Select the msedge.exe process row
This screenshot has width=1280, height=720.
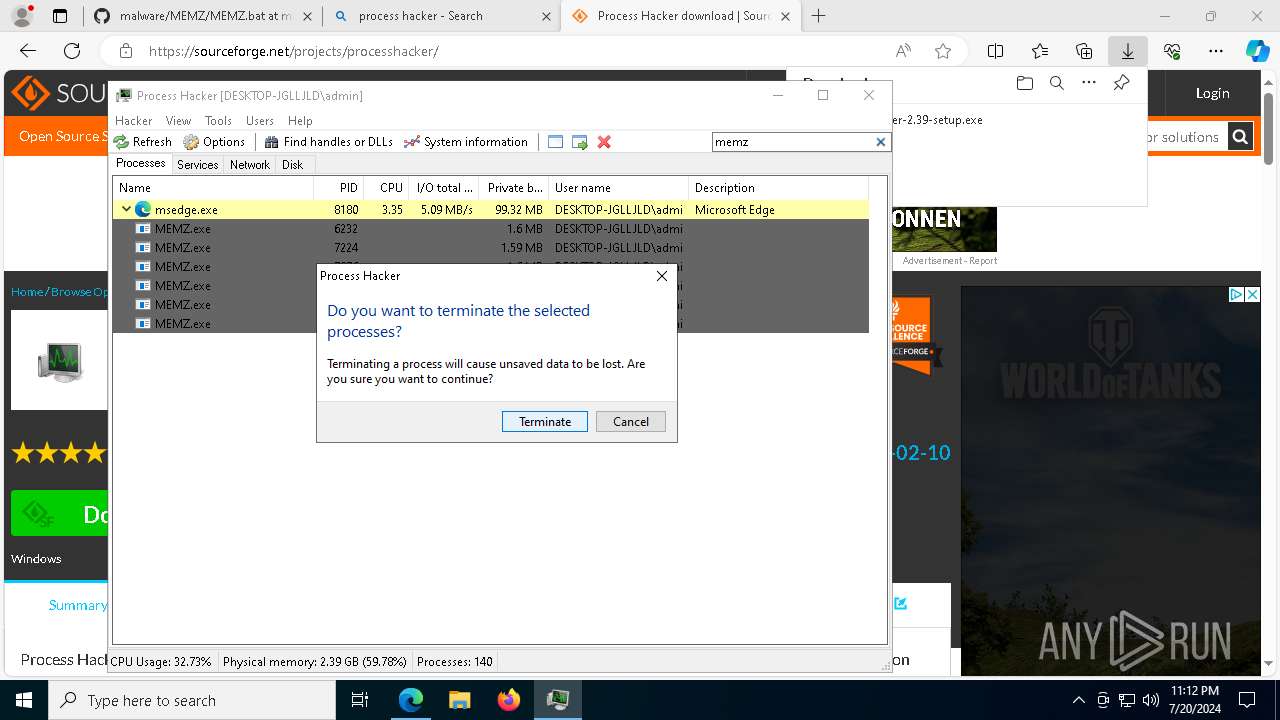(x=490, y=210)
